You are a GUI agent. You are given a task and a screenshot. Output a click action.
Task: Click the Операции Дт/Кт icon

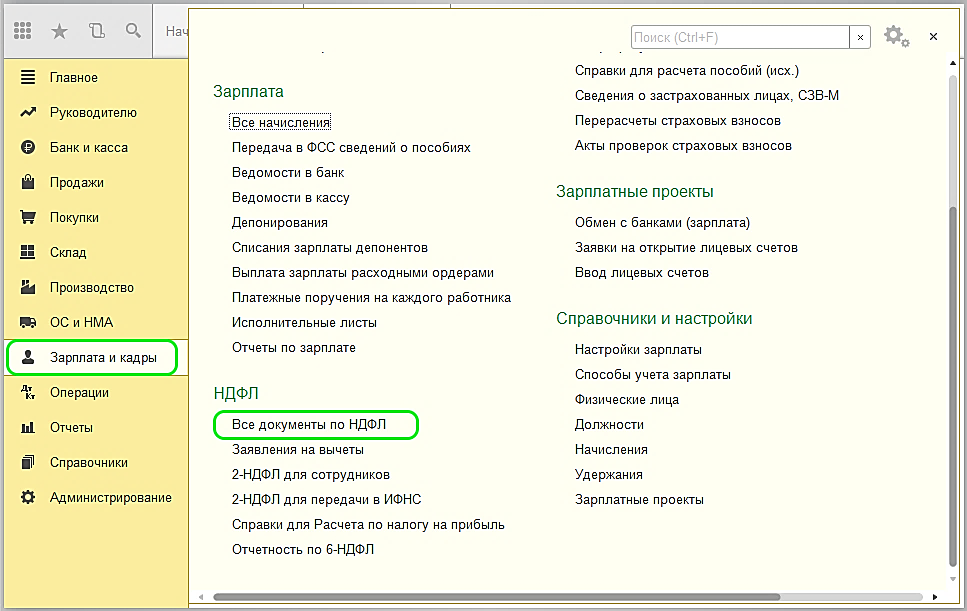[x=28, y=392]
